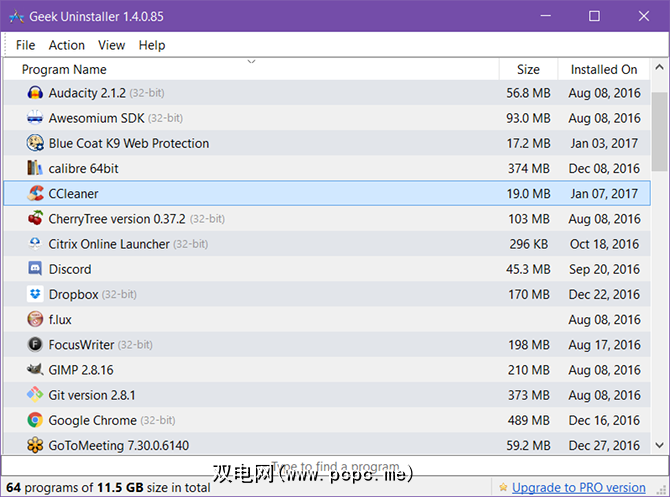Click the GoToMeeting flower icon
The height and width of the screenshot is (497, 670).
coord(35,445)
